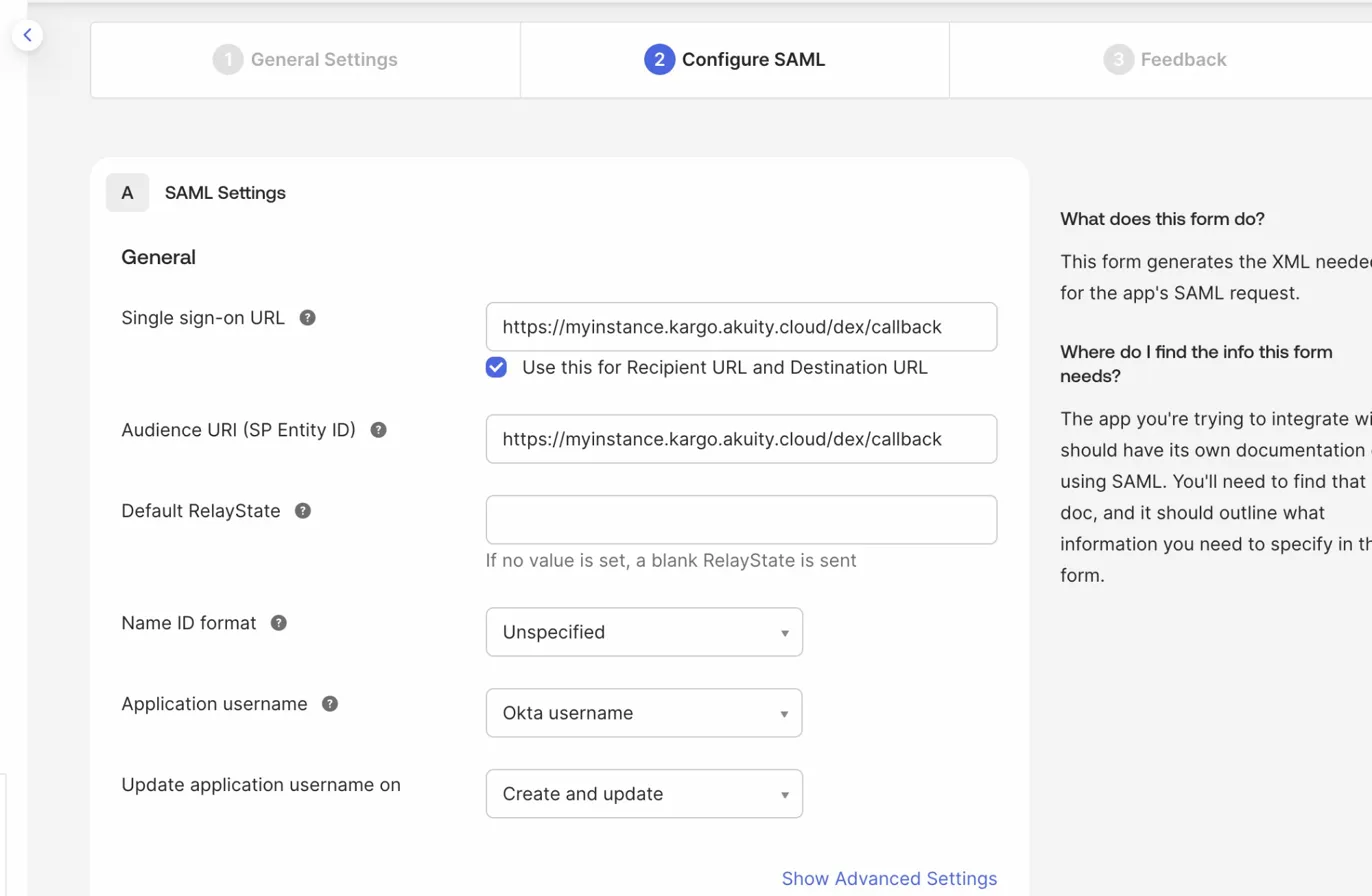Image resolution: width=1372 pixels, height=896 pixels.
Task: Click the SAML Settings section heading
Action: 225,193
